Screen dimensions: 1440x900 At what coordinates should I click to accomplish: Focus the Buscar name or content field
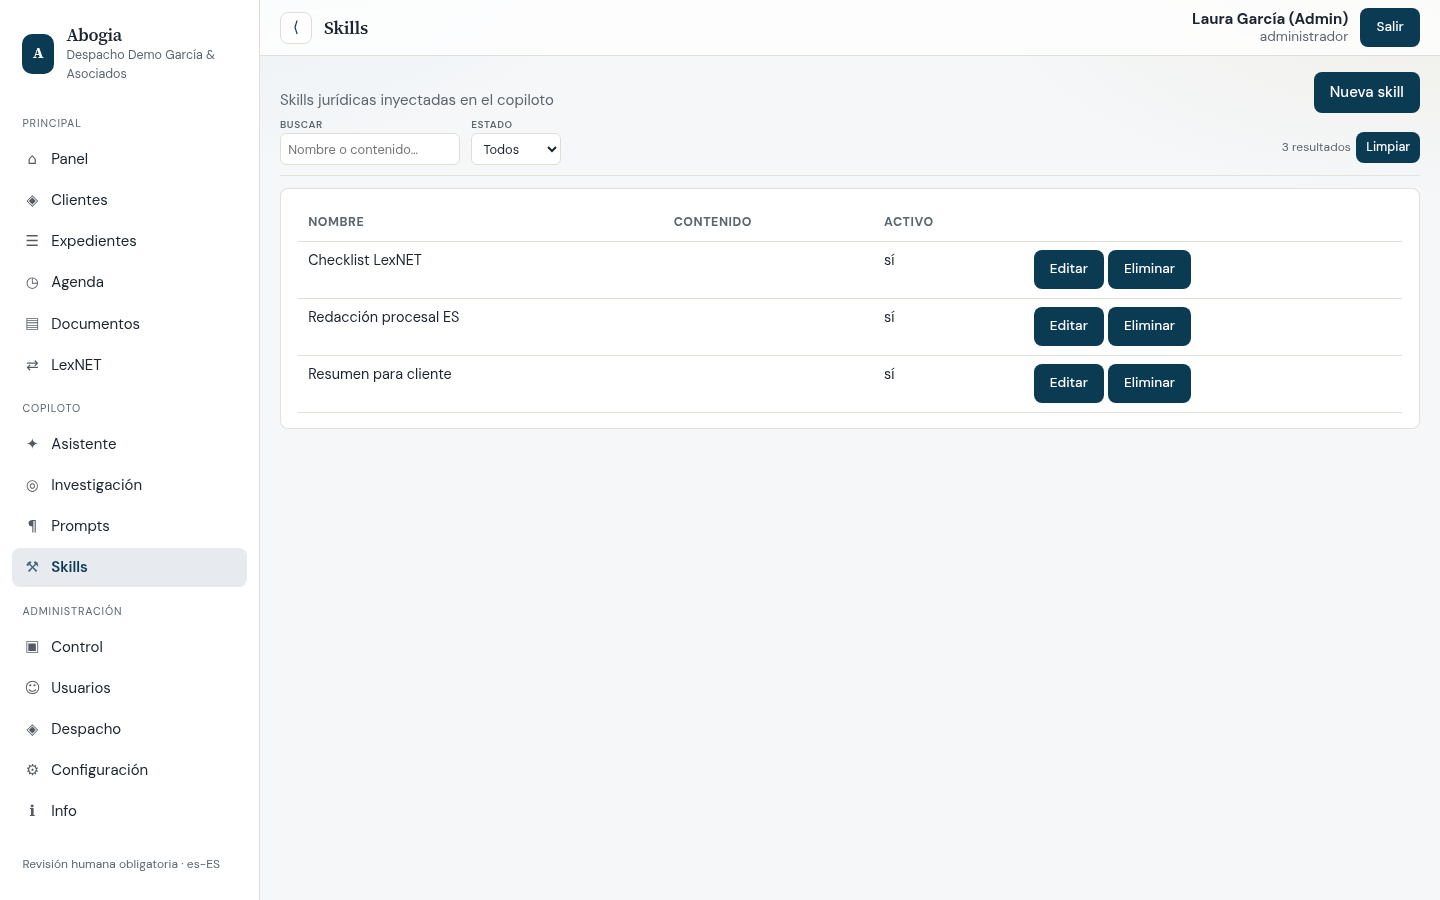pyautogui.click(x=370, y=149)
